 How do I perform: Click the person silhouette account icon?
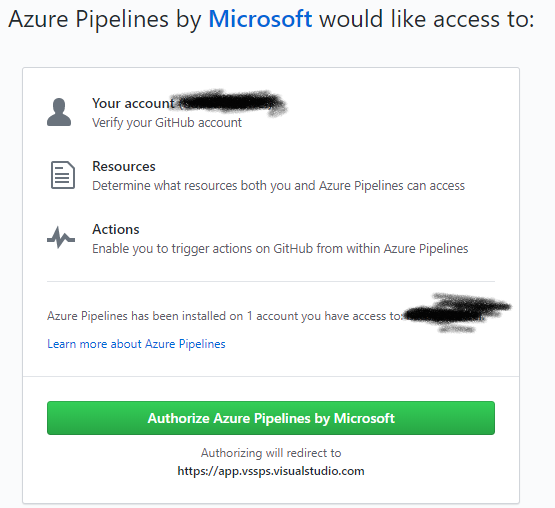click(59, 112)
